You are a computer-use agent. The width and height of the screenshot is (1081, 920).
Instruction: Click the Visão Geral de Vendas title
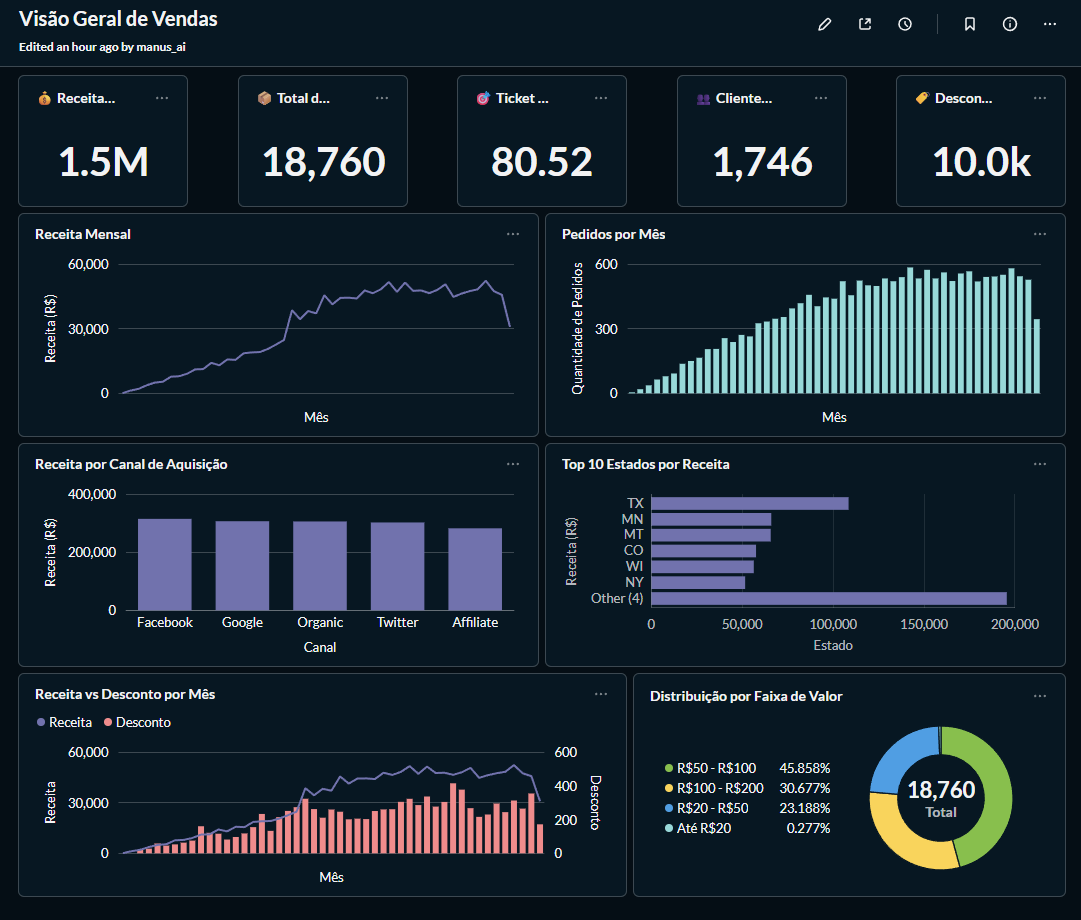(x=118, y=18)
